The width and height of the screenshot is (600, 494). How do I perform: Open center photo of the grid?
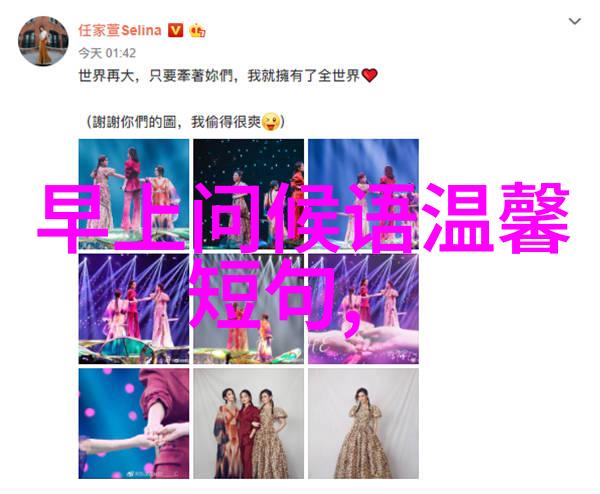pos(249,309)
